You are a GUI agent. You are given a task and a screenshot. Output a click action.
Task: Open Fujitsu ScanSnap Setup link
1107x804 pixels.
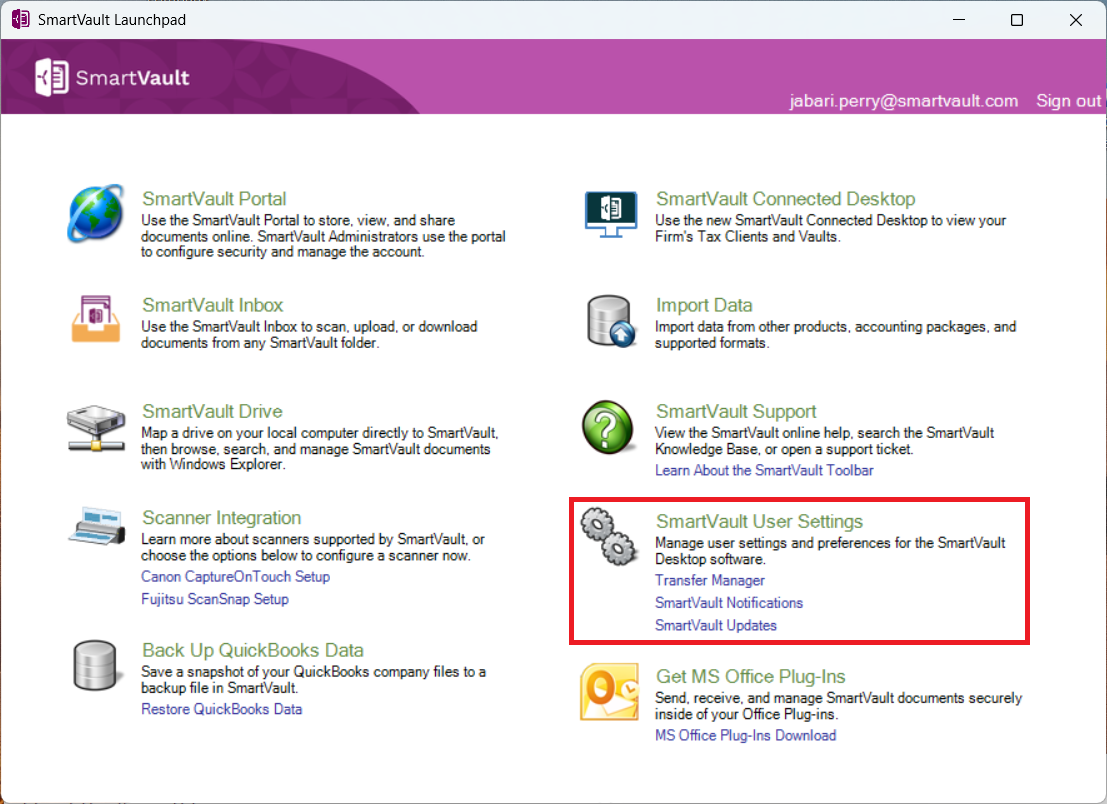click(x=215, y=599)
